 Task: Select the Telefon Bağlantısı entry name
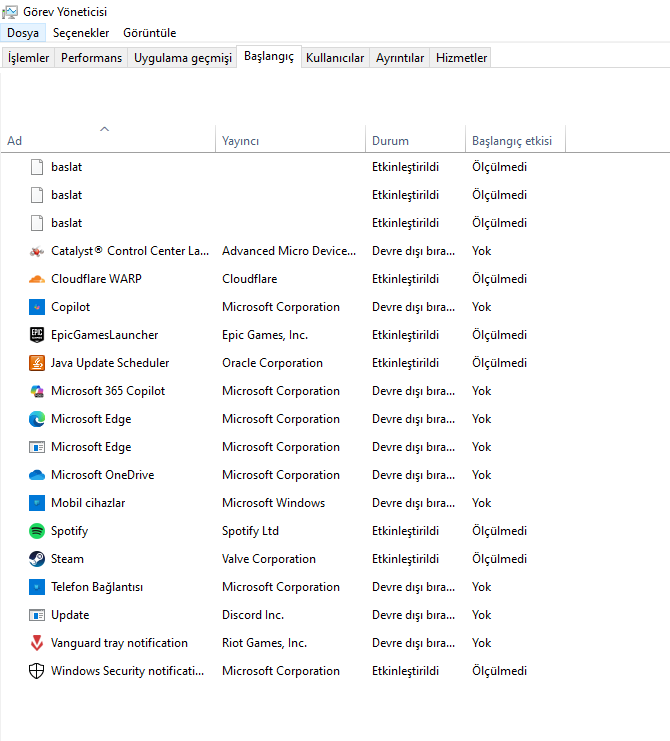(x=97, y=587)
